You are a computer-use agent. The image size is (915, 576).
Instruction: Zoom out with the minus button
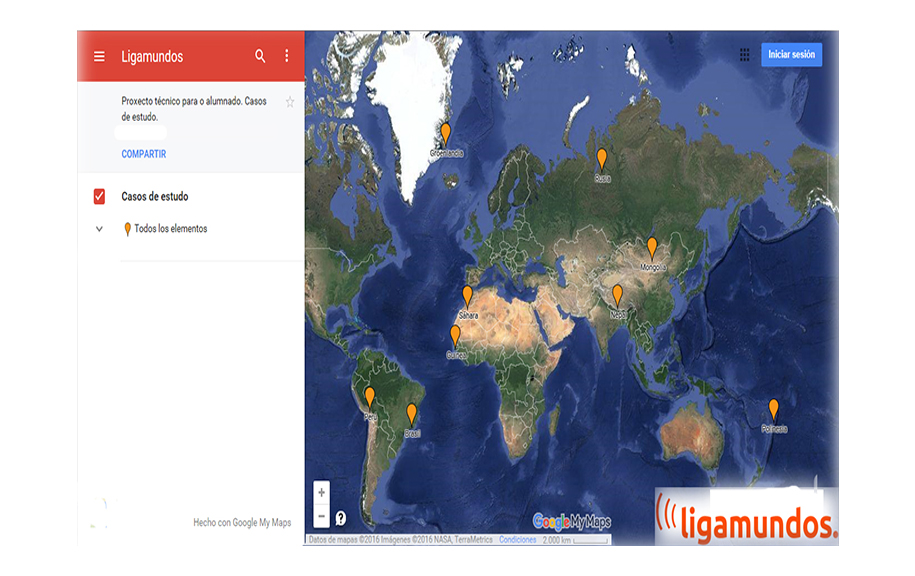322,516
